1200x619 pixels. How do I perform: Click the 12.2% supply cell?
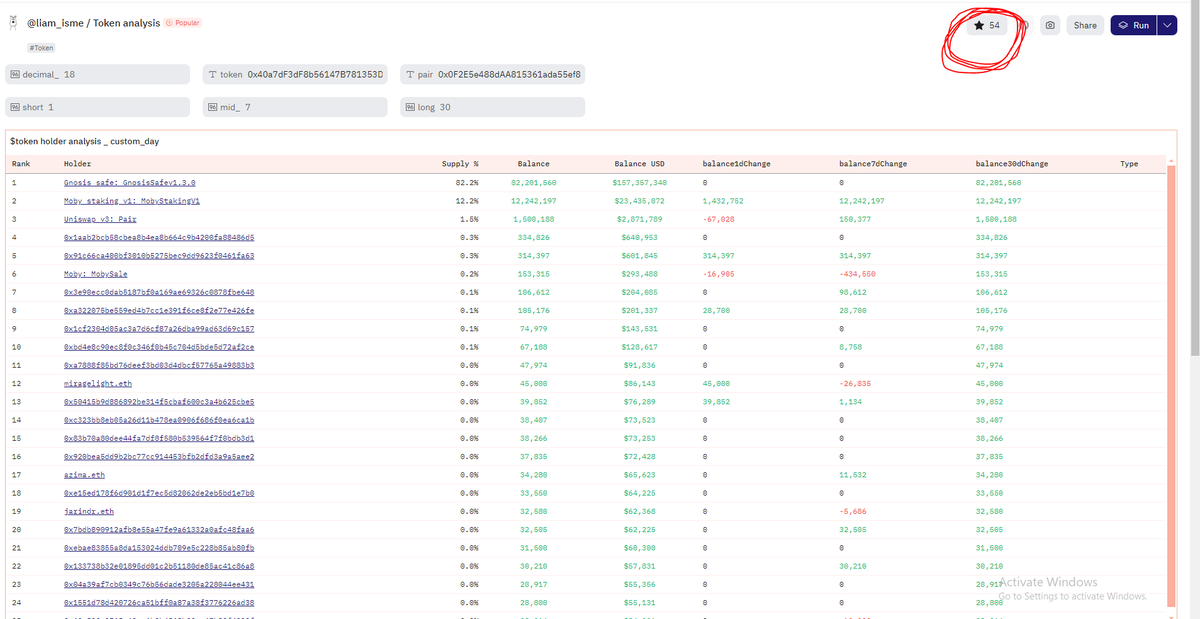click(467, 201)
